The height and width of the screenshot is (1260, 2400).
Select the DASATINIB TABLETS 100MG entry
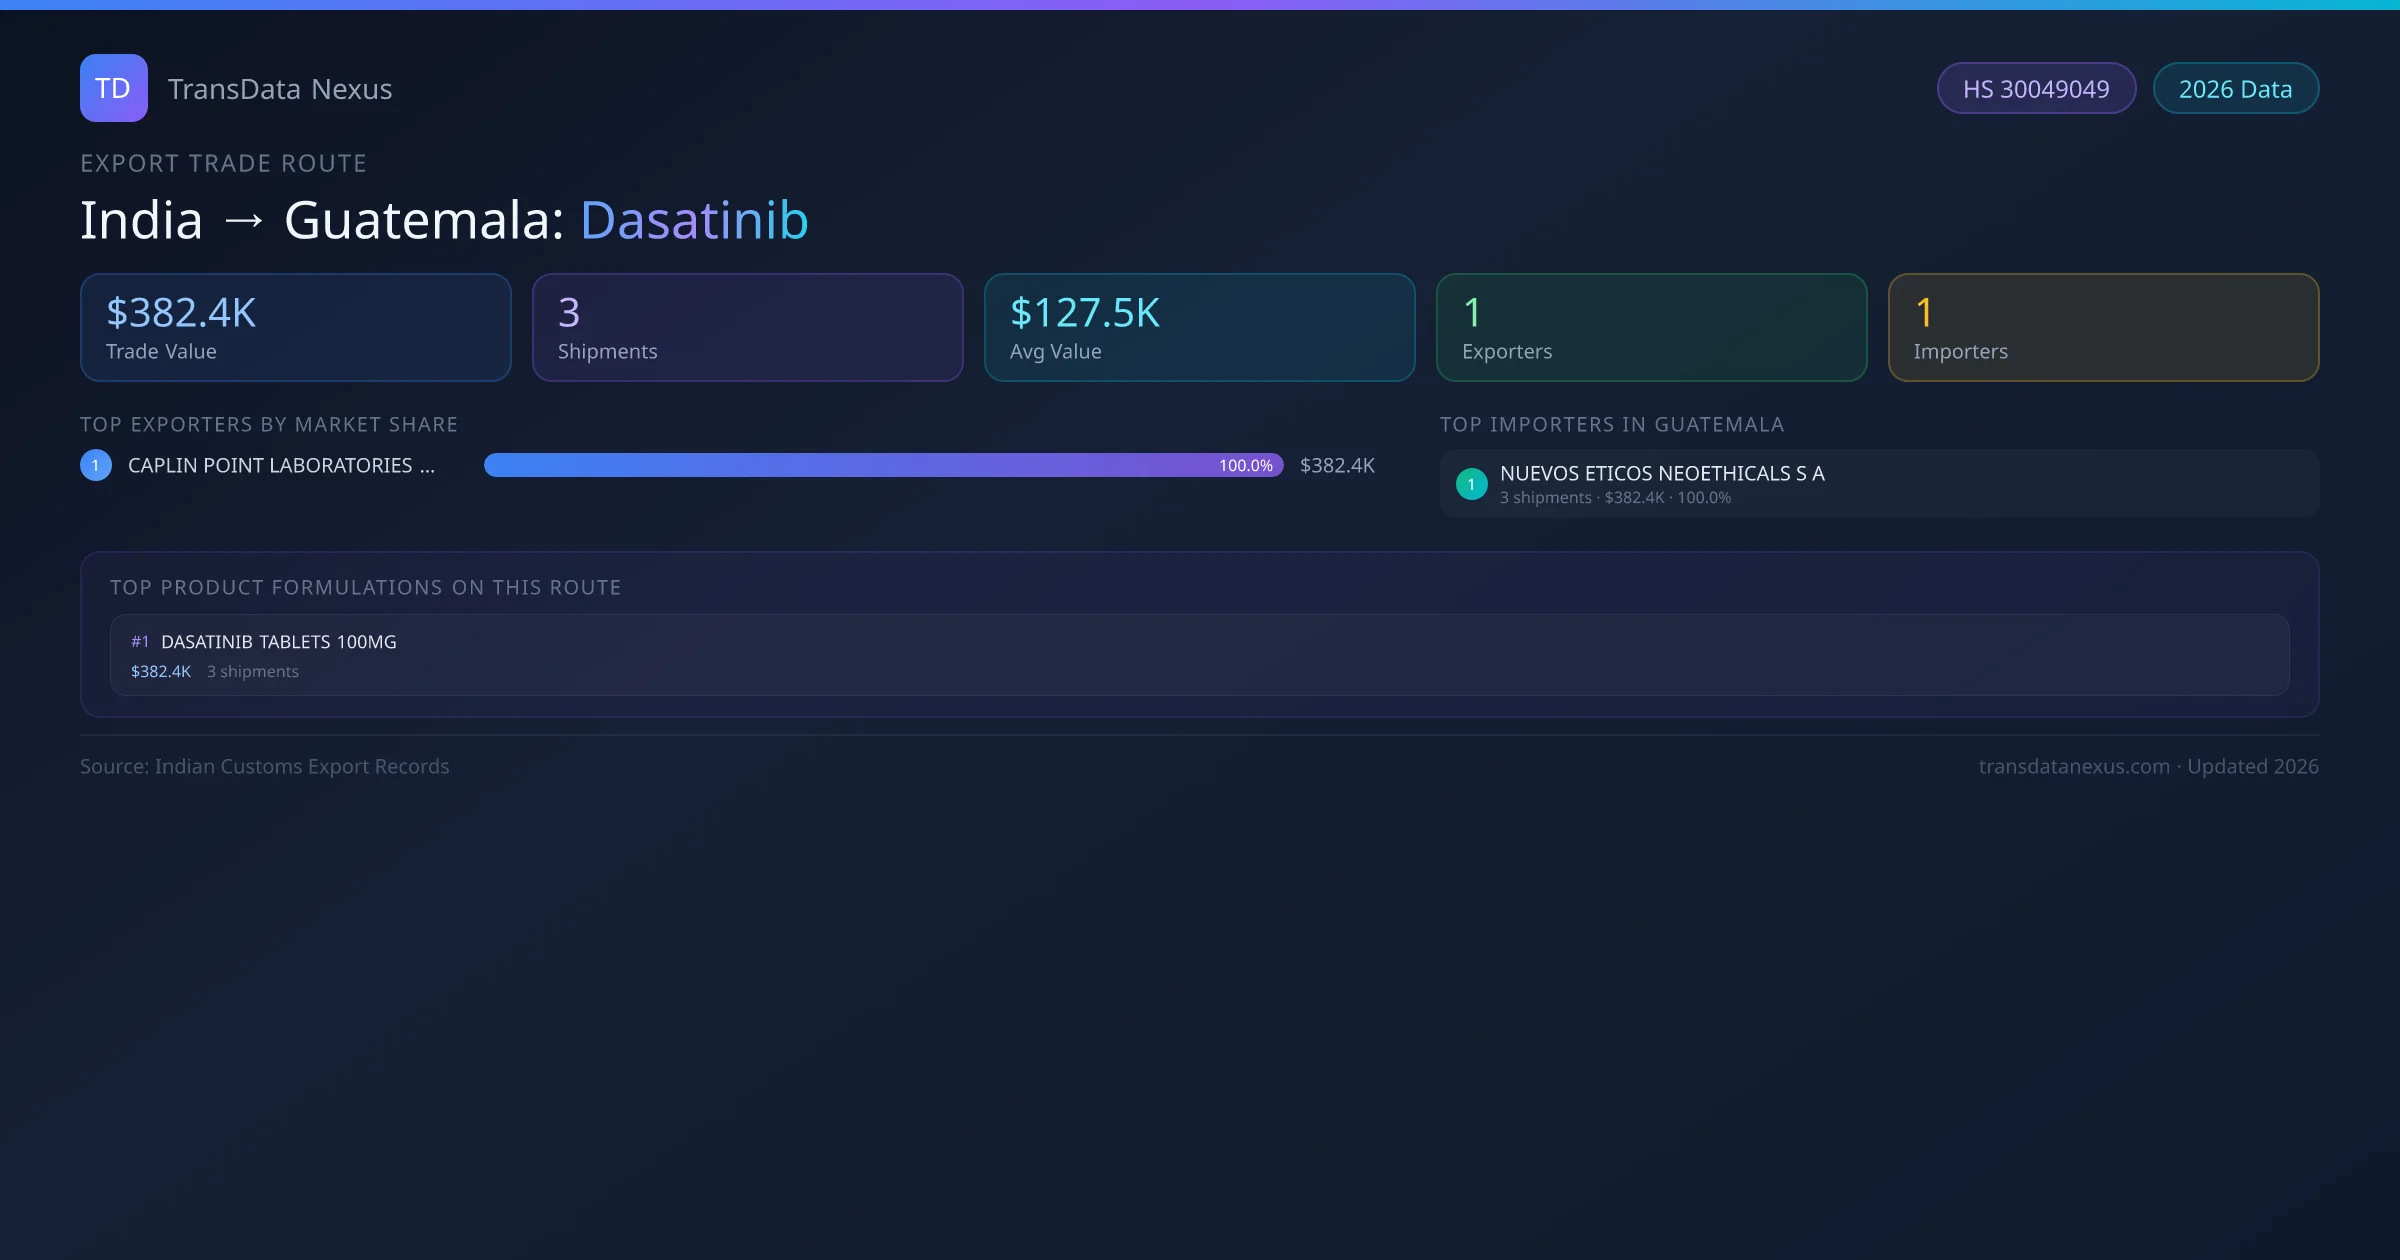tap(279, 641)
